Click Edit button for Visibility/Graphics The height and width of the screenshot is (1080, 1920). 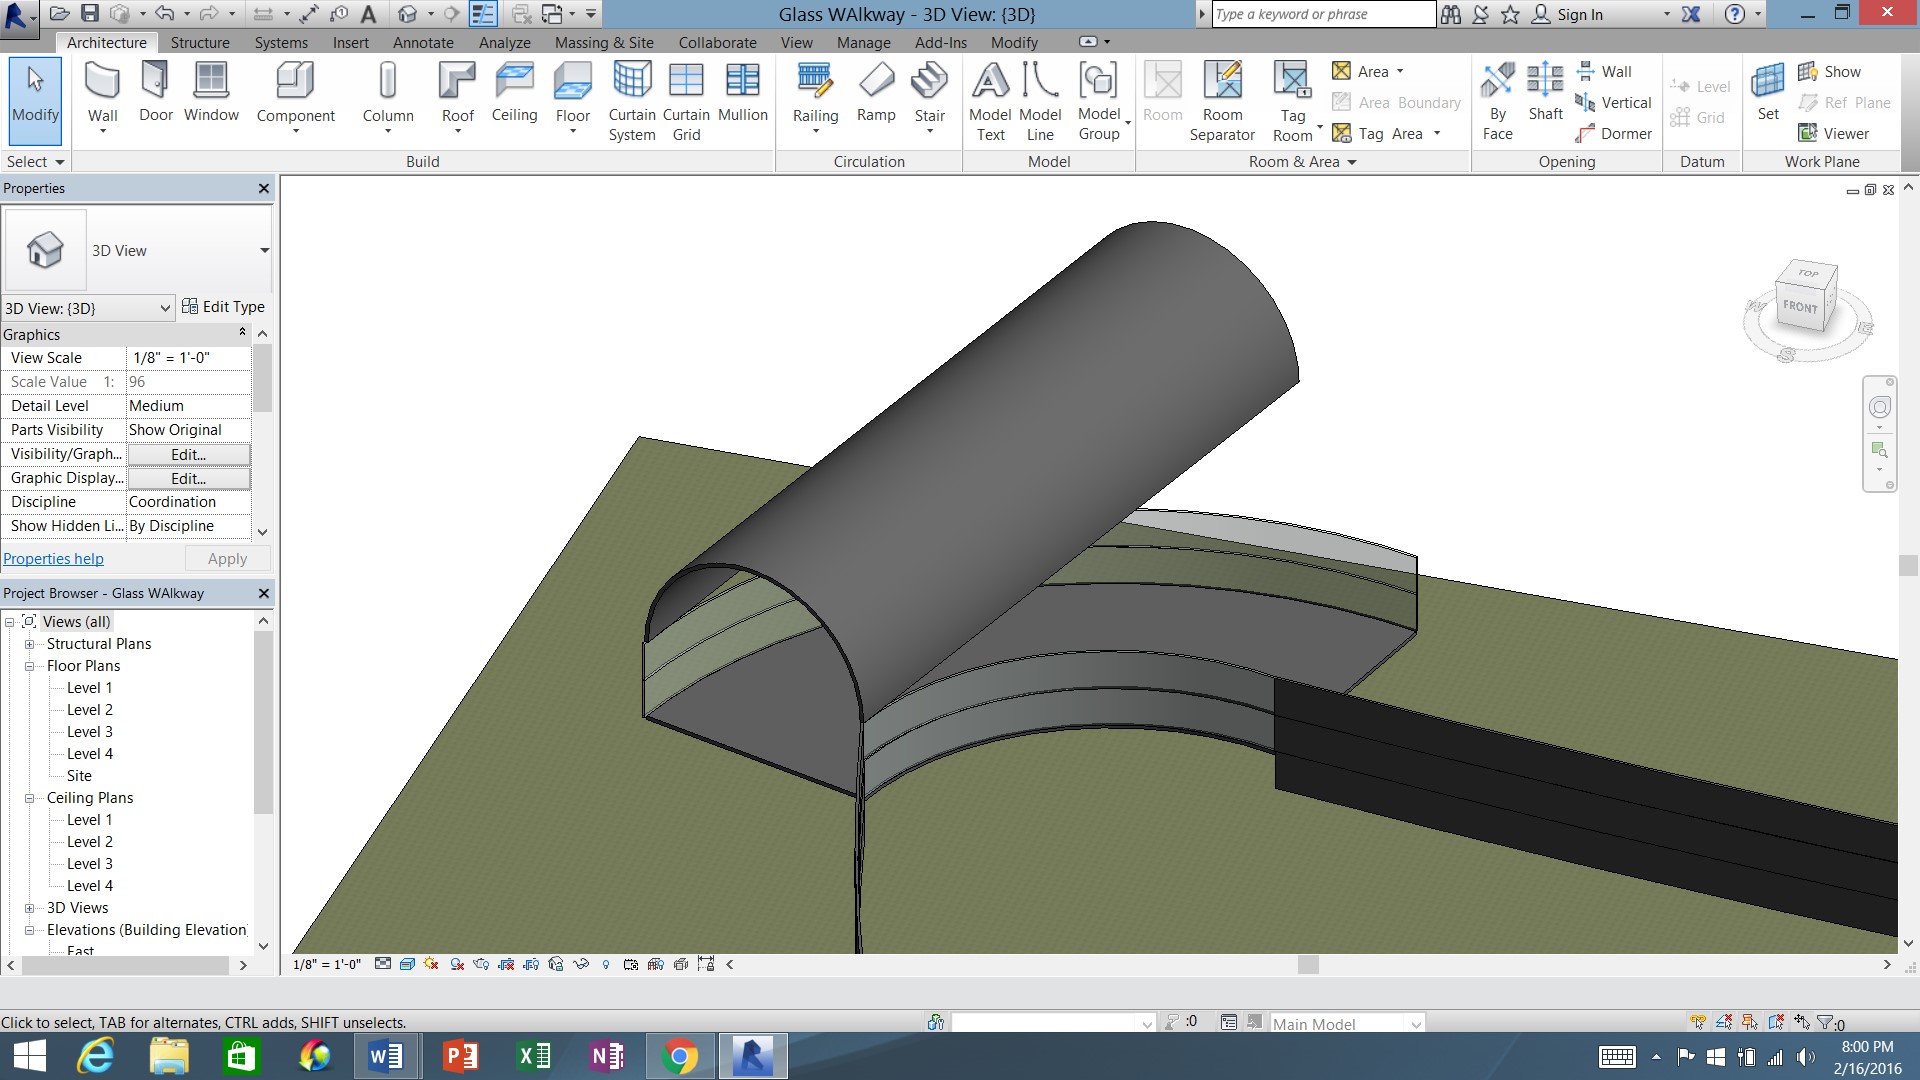(x=188, y=454)
